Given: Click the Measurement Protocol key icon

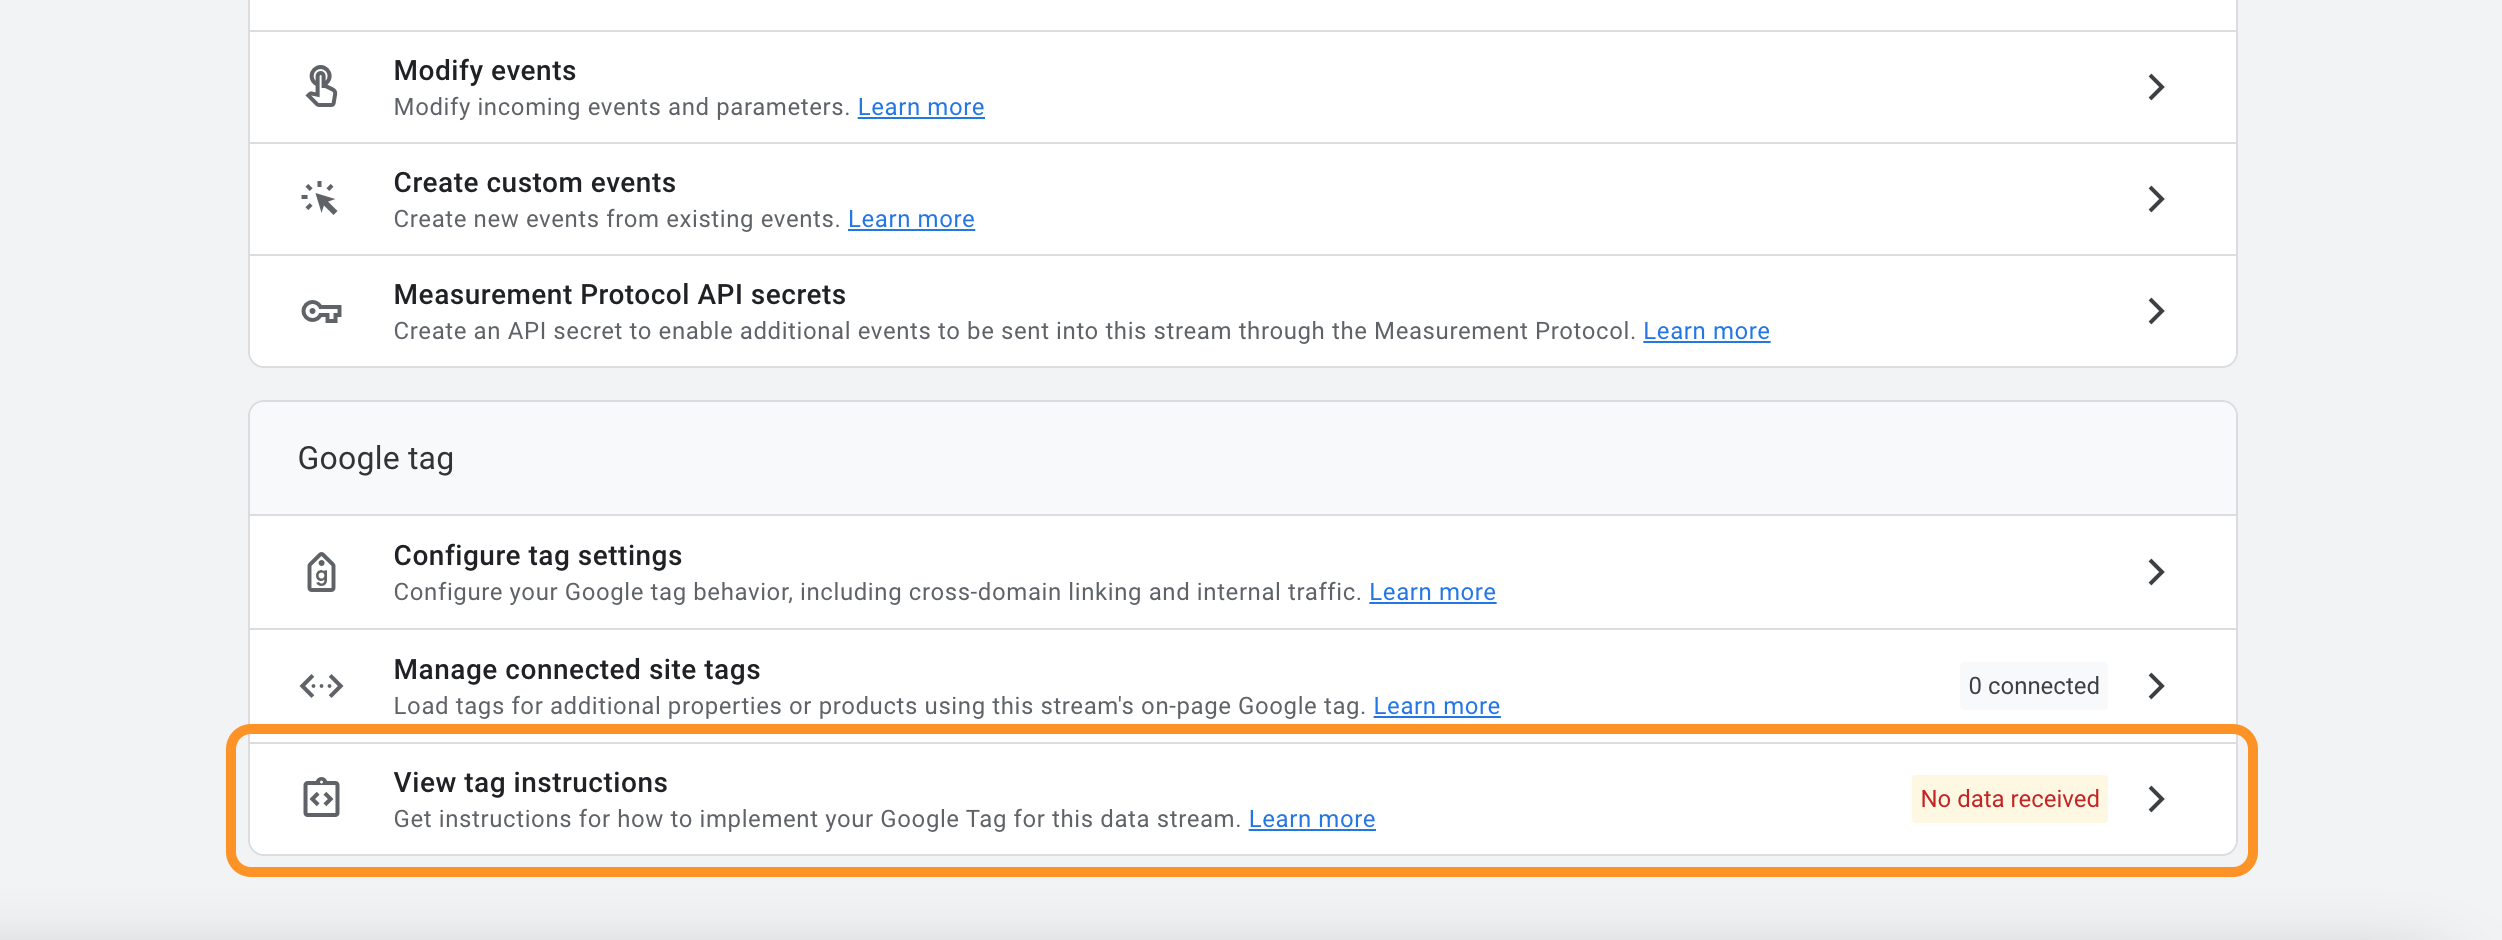Looking at the screenshot, I should [x=321, y=312].
